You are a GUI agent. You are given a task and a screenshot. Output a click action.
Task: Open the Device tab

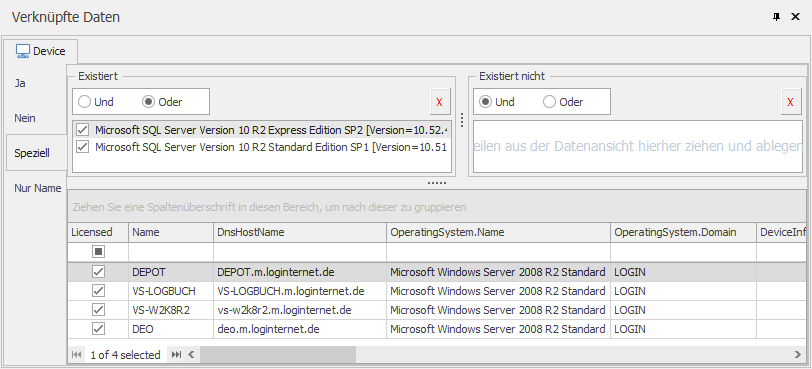point(40,51)
